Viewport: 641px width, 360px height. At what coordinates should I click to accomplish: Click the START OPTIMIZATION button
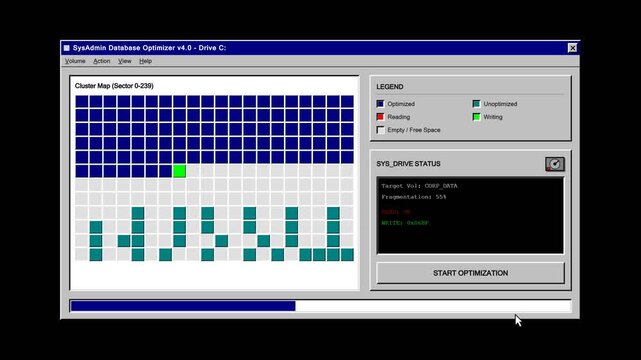pyautogui.click(x=471, y=273)
